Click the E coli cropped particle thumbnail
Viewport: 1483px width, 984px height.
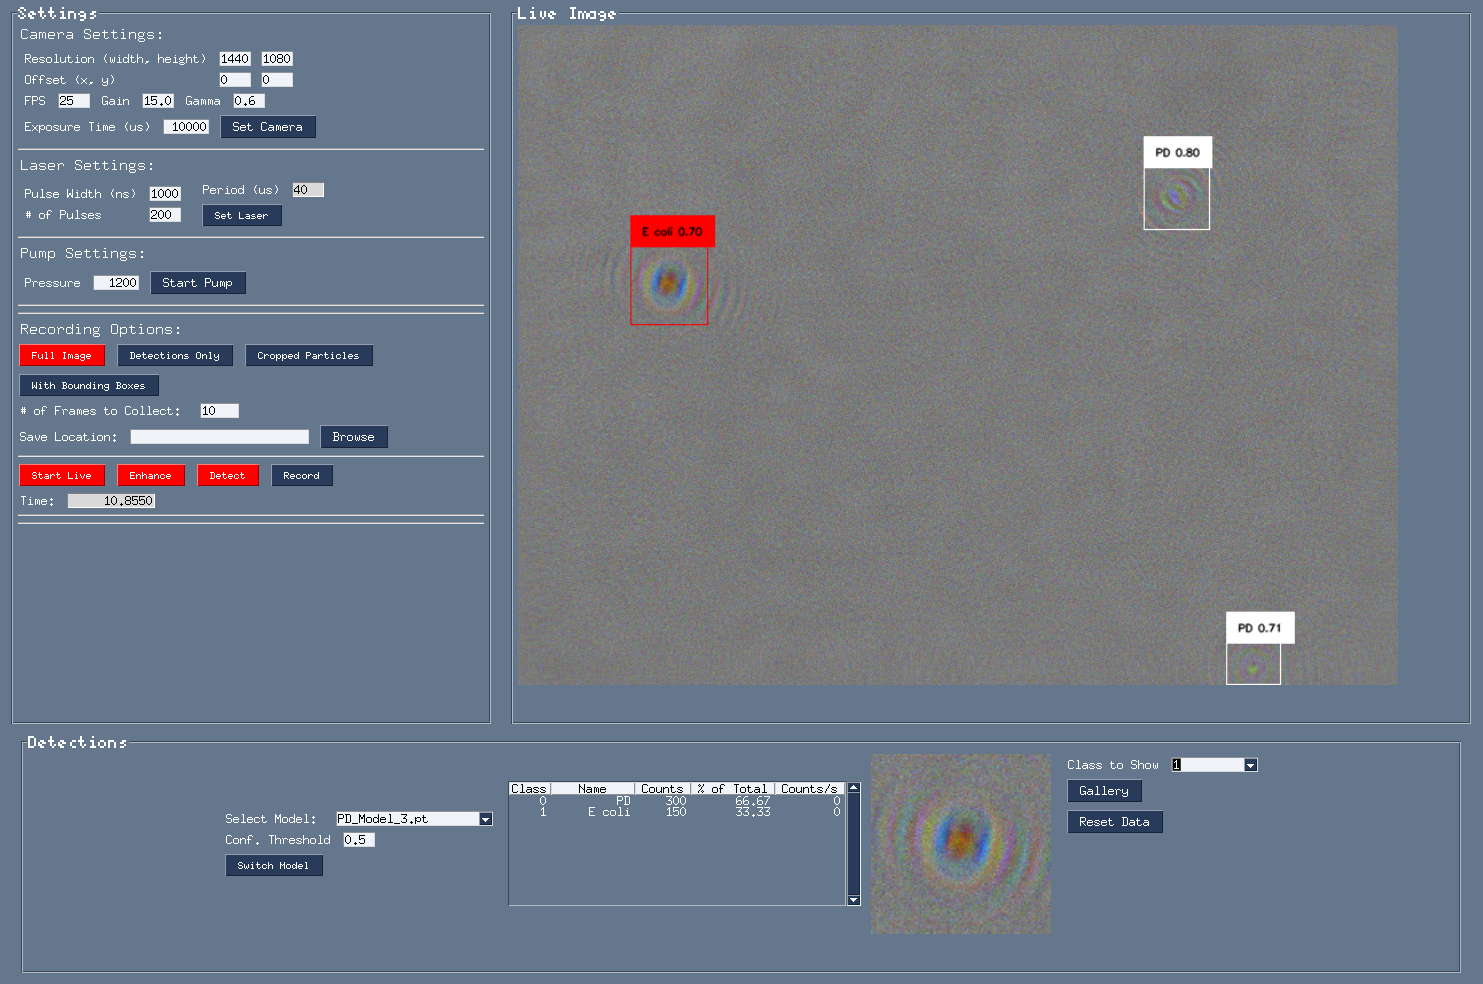[x=960, y=844]
